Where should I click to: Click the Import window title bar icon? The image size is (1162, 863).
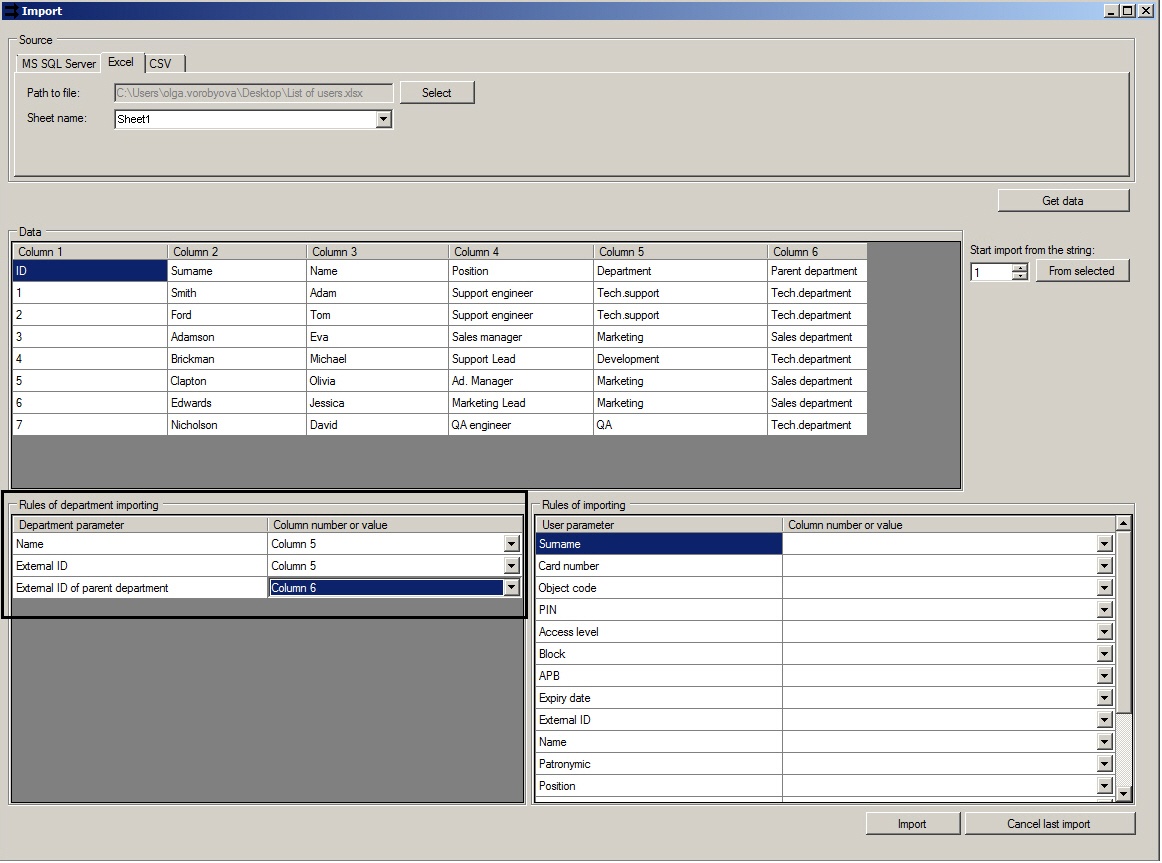click(x=11, y=11)
